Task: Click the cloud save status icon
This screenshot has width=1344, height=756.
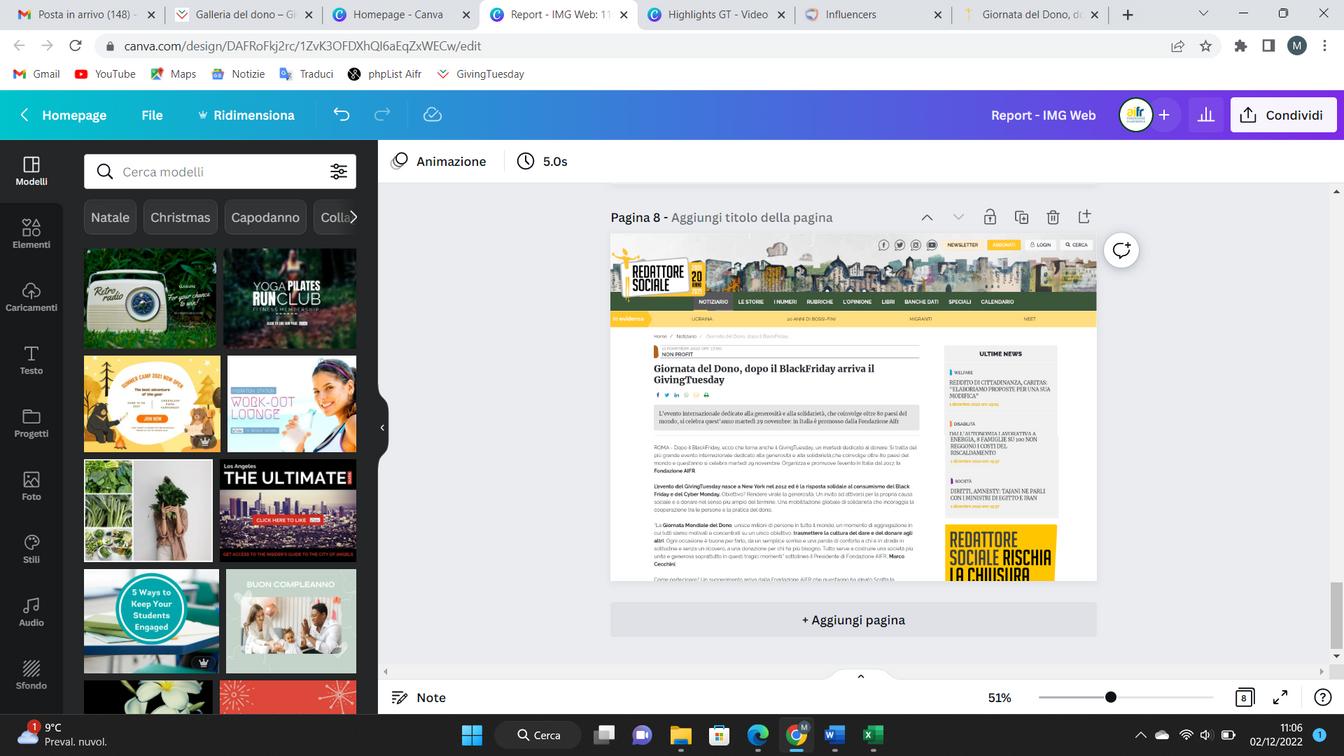Action: pyautogui.click(x=433, y=115)
